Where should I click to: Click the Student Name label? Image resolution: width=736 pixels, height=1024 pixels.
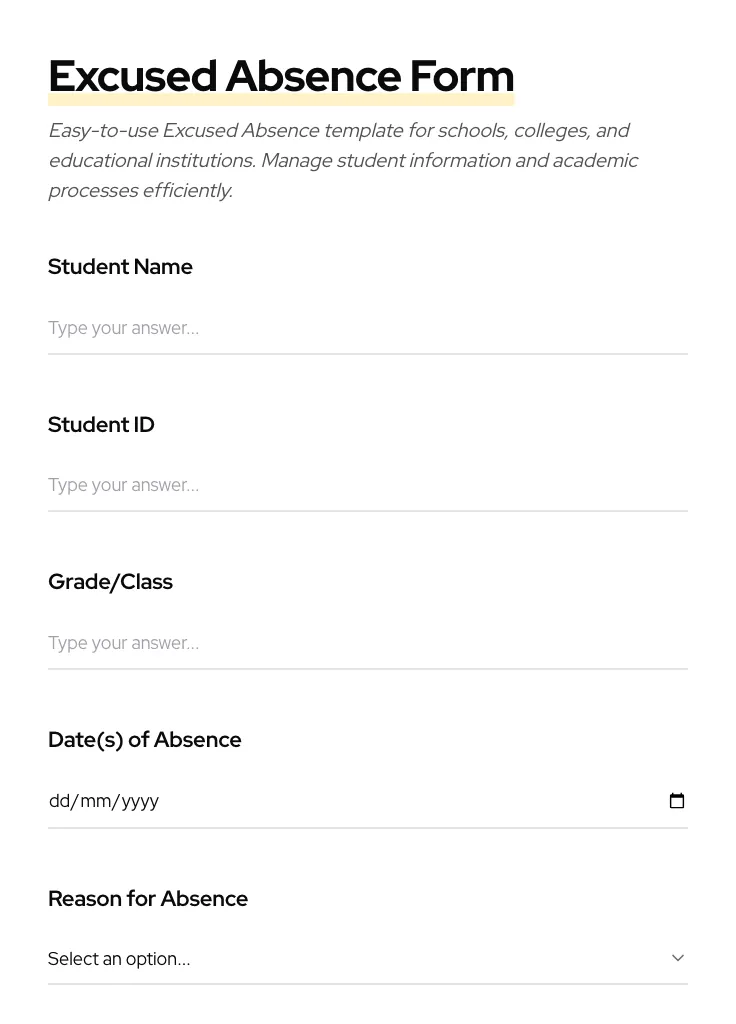click(120, 266)
